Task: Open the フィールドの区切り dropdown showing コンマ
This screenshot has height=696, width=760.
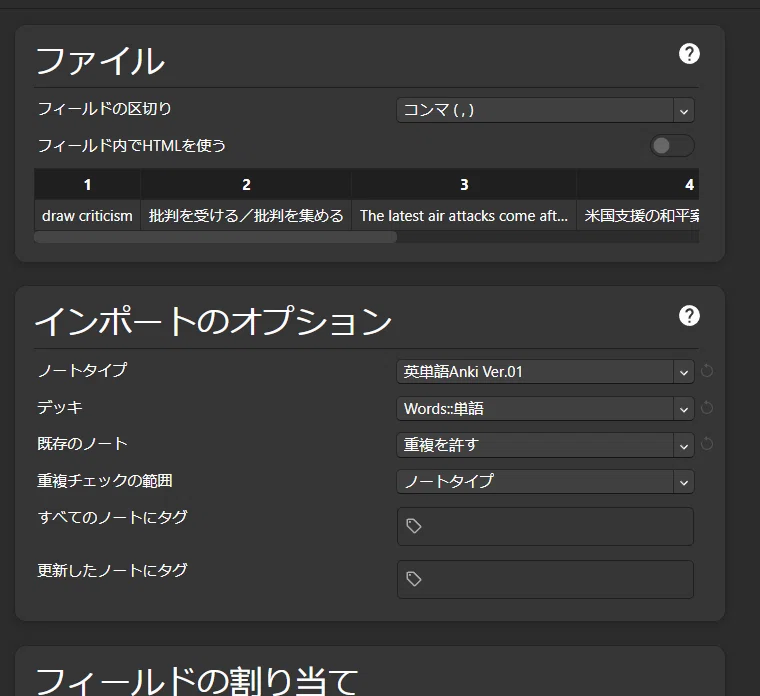Action: (545, 110)
